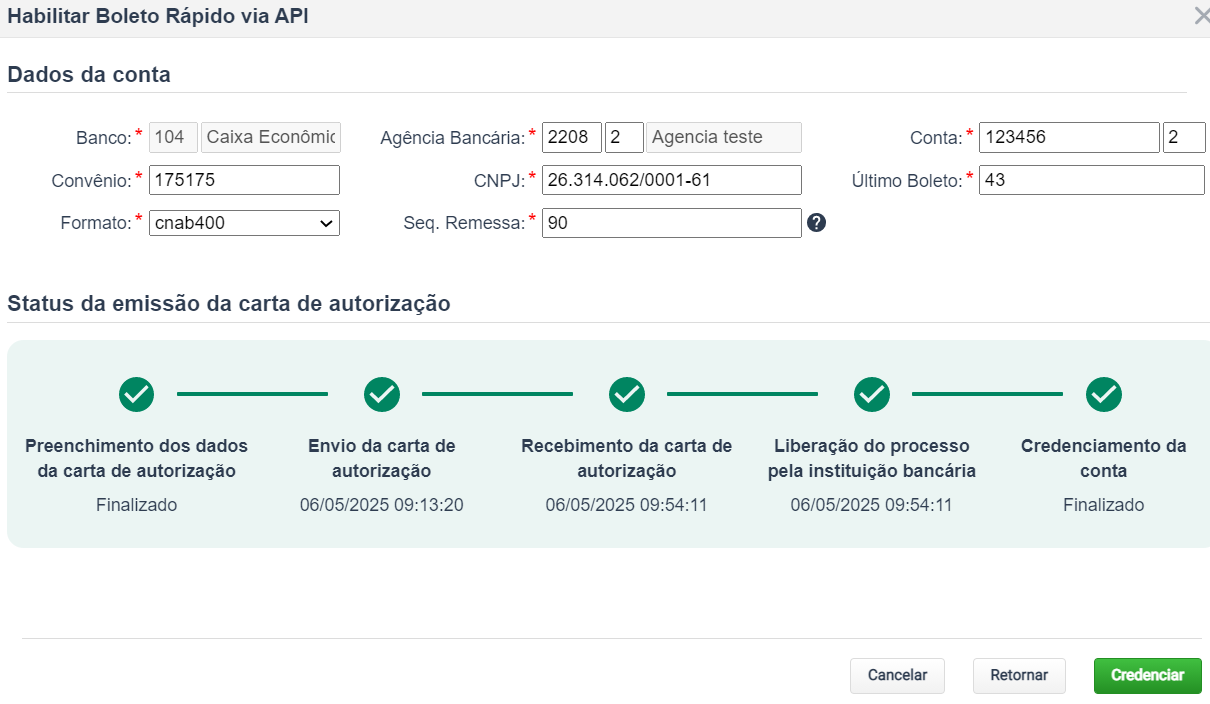The image size is (1210, 704).
Task: Focus the CNPJ input field
Action: [672, 180]
